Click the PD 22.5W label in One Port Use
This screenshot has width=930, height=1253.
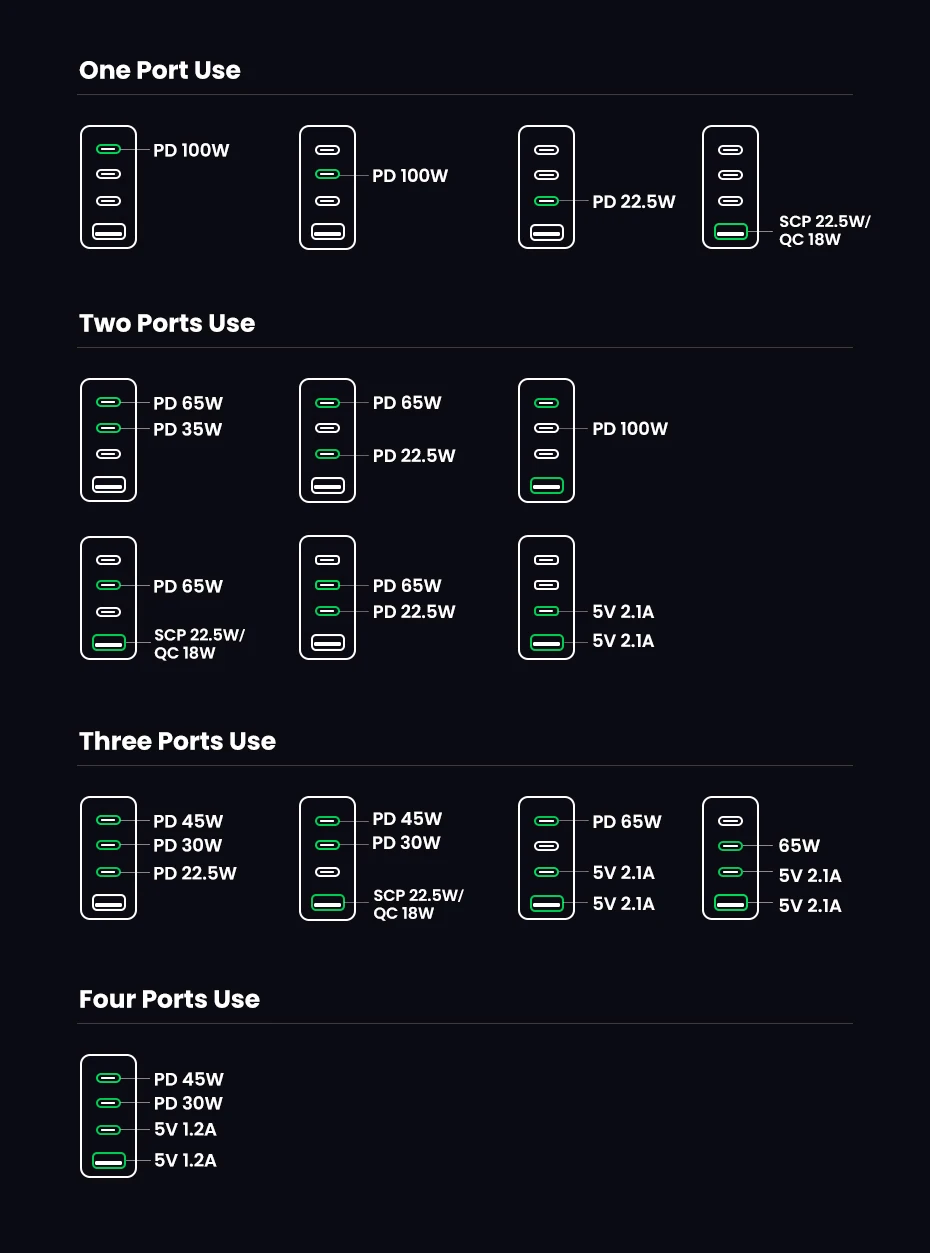pos(634,202)
